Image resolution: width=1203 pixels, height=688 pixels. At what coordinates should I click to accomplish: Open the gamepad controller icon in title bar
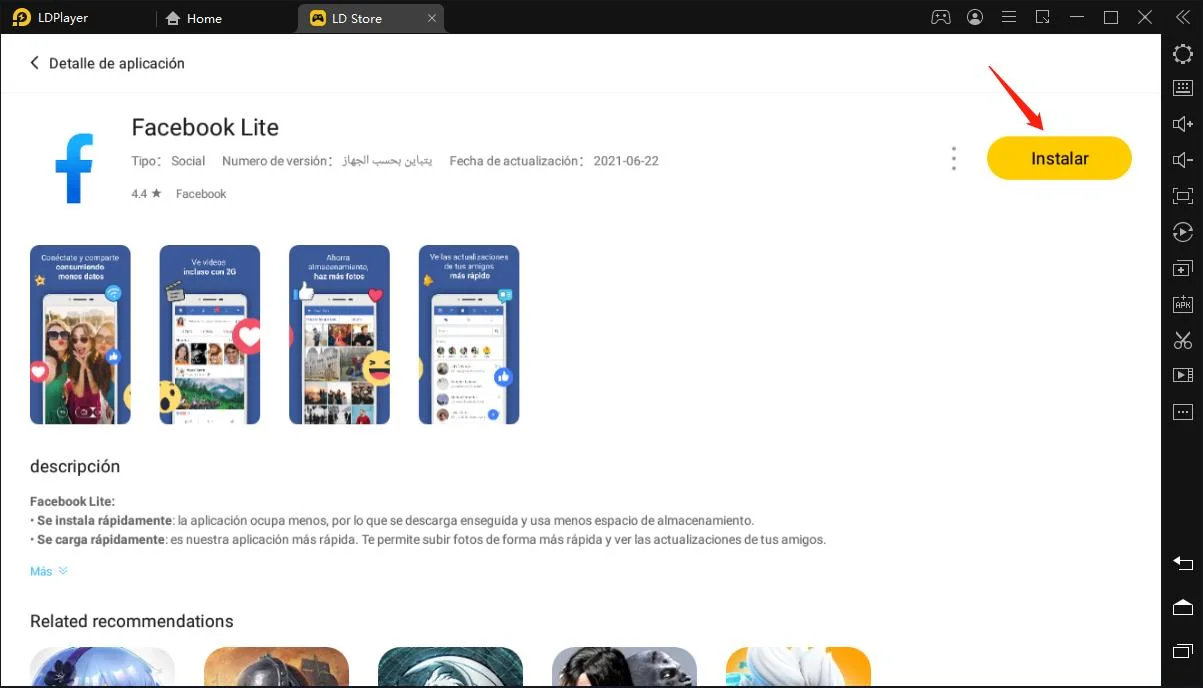(x=940, y=17)
